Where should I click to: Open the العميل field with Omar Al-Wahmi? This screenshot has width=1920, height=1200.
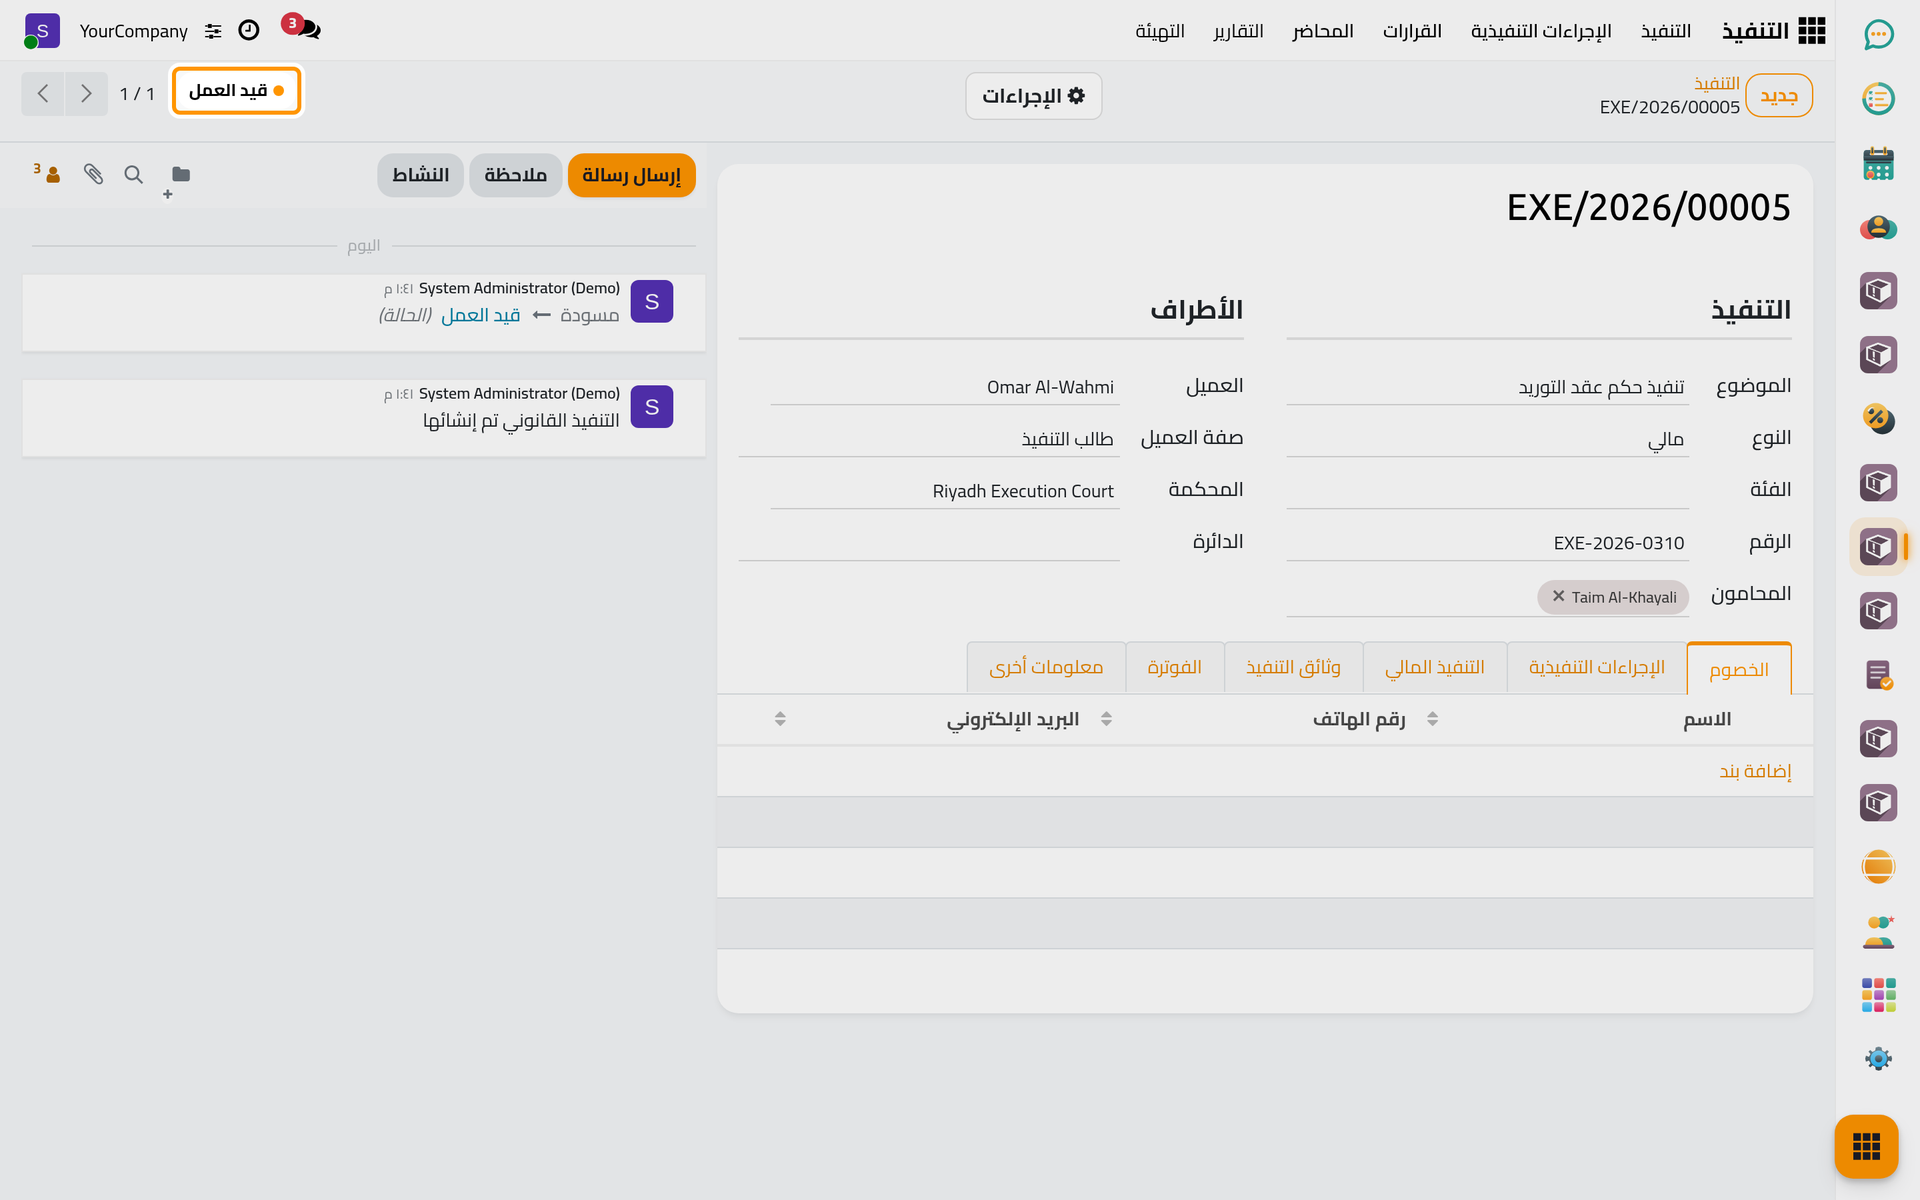(944, 387)
